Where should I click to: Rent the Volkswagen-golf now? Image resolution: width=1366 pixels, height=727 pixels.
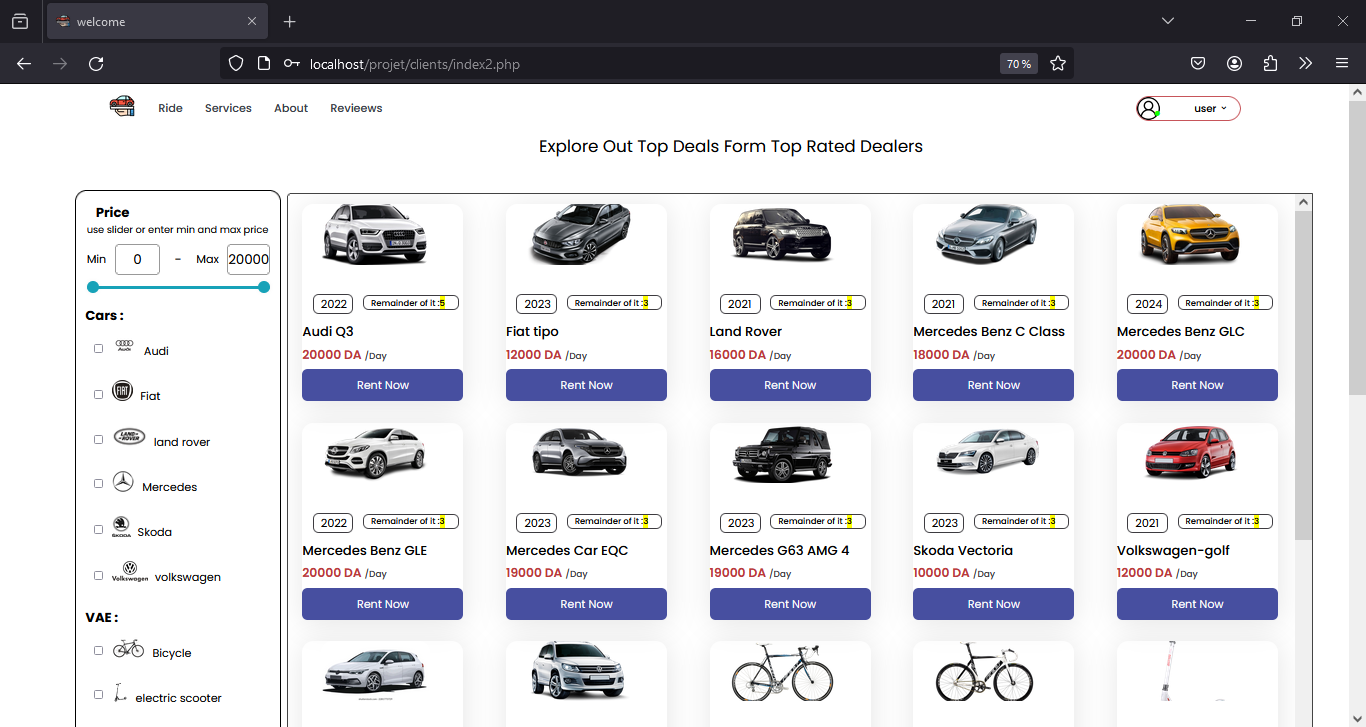[x=1197, y=604]
